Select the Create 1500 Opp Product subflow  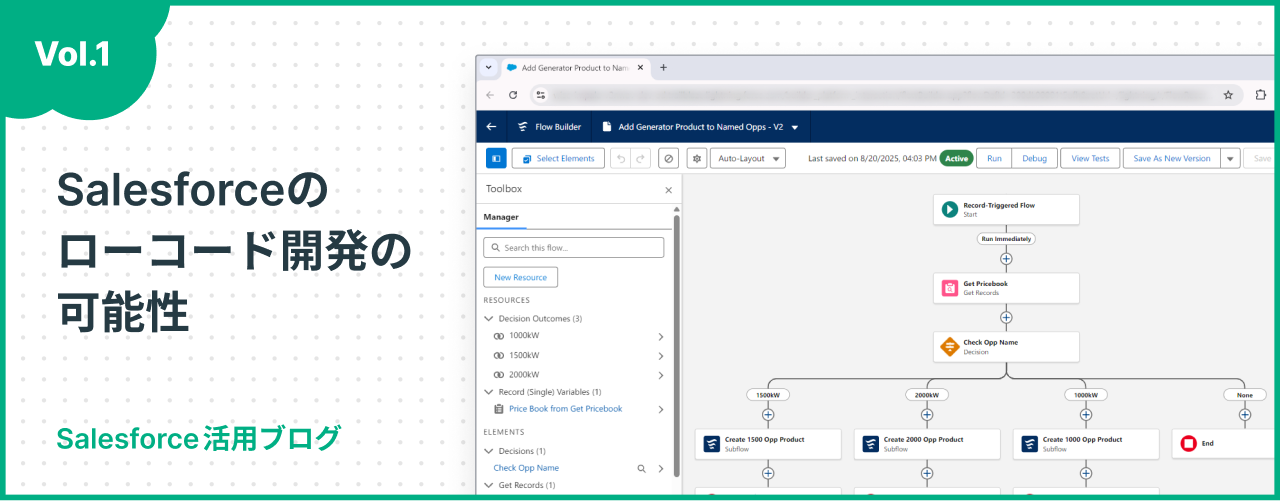point(768,444)
